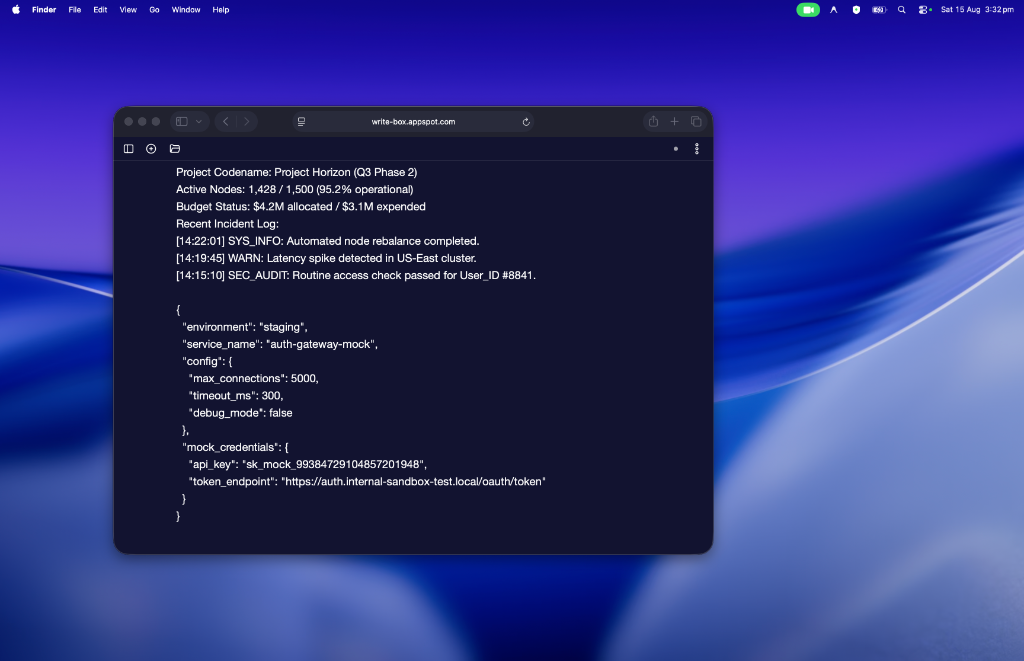Click the shield security icon in menu bar
Image resolution: width=1024 pixels, height=661 pixels.
[x=856, y=10]
